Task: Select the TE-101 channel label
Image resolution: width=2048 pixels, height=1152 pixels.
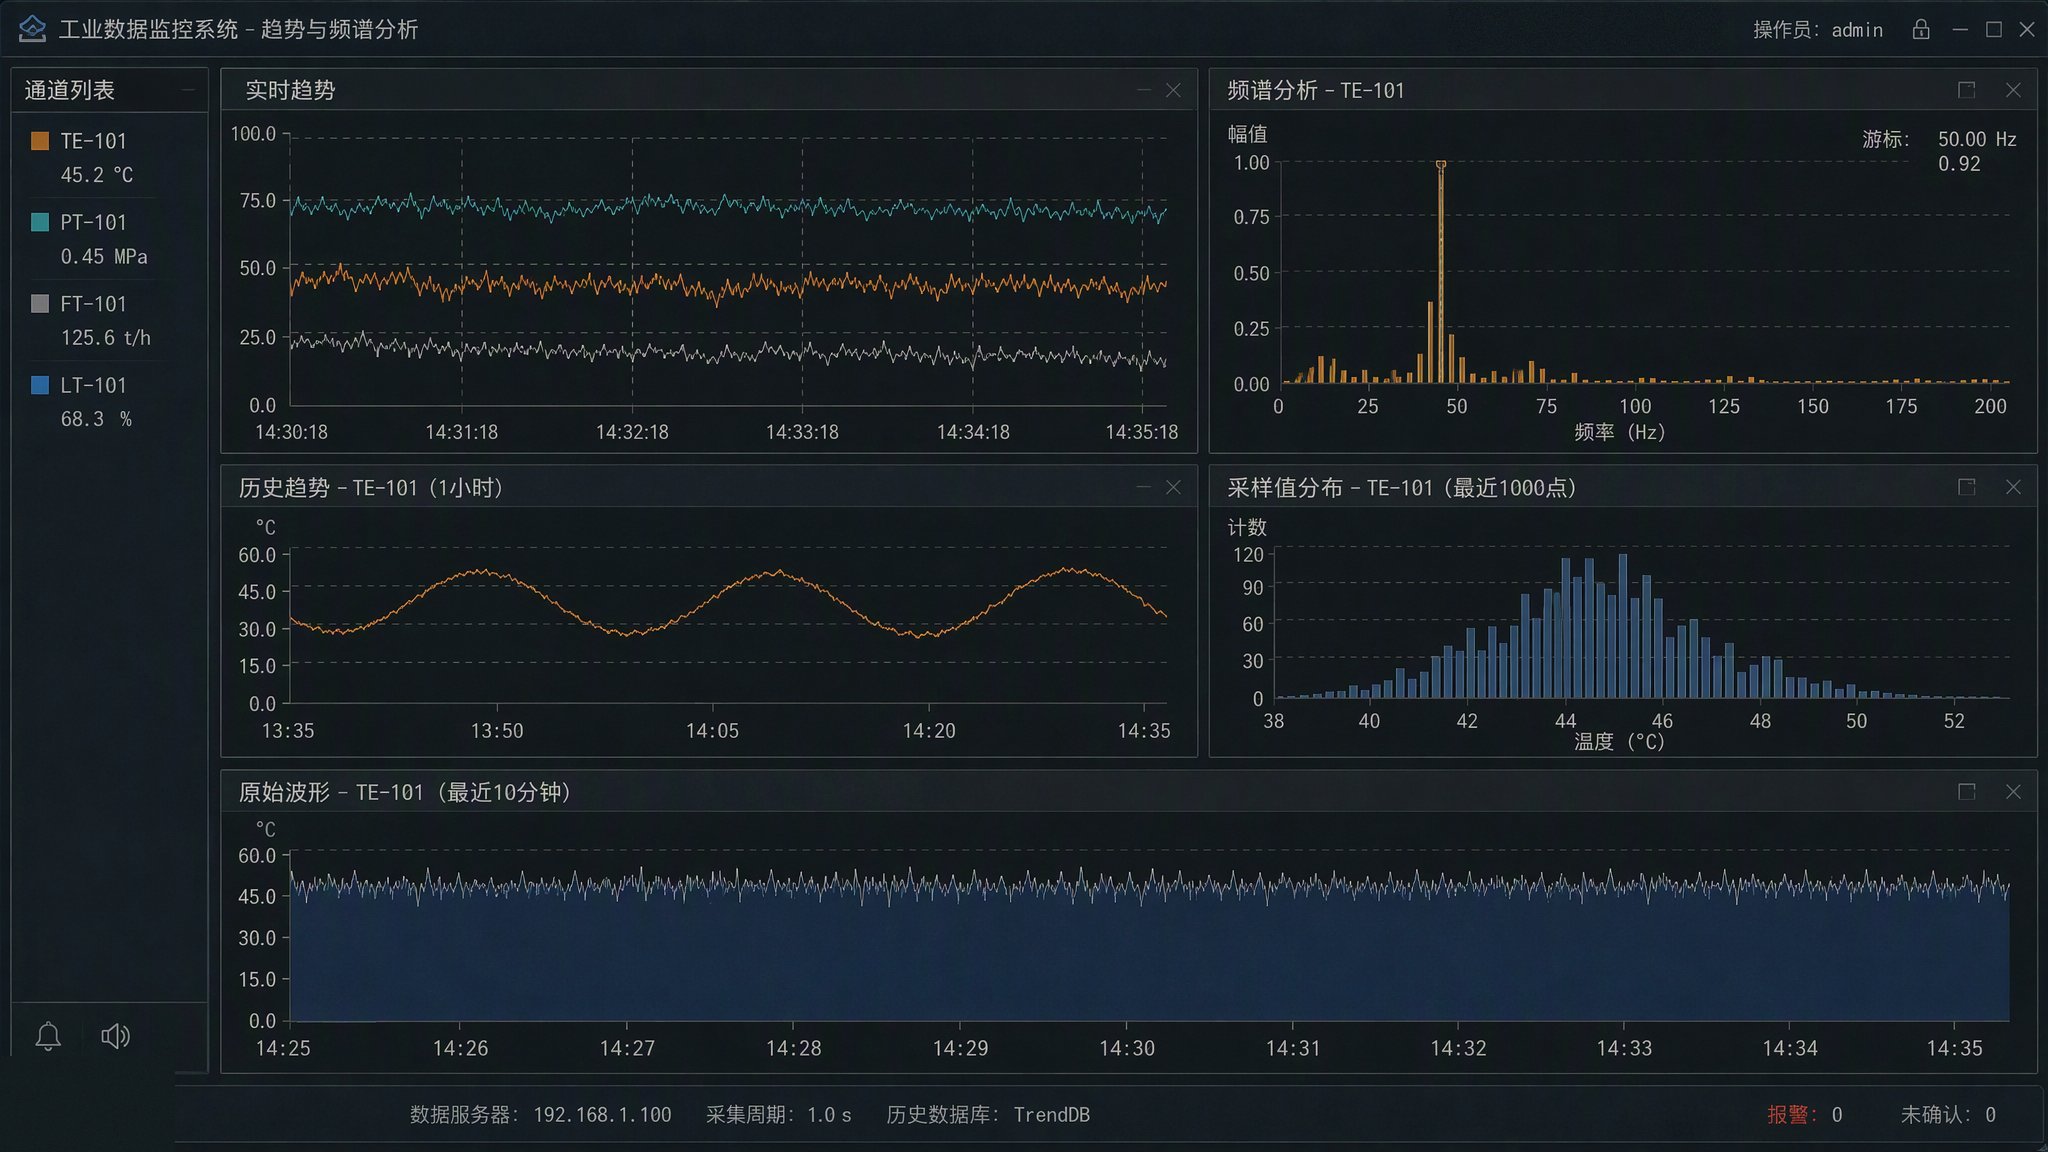Action: pyautogui.click(x=93, y=141)
